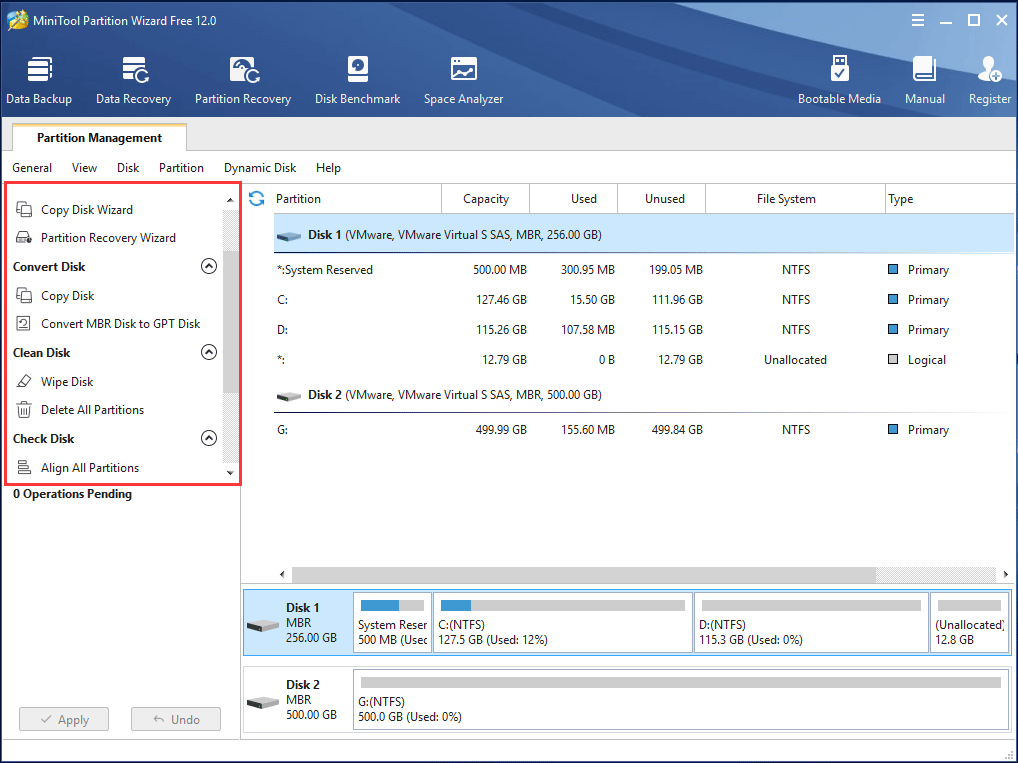Click the Unallocated 12.8 GB block

point(969,622)
